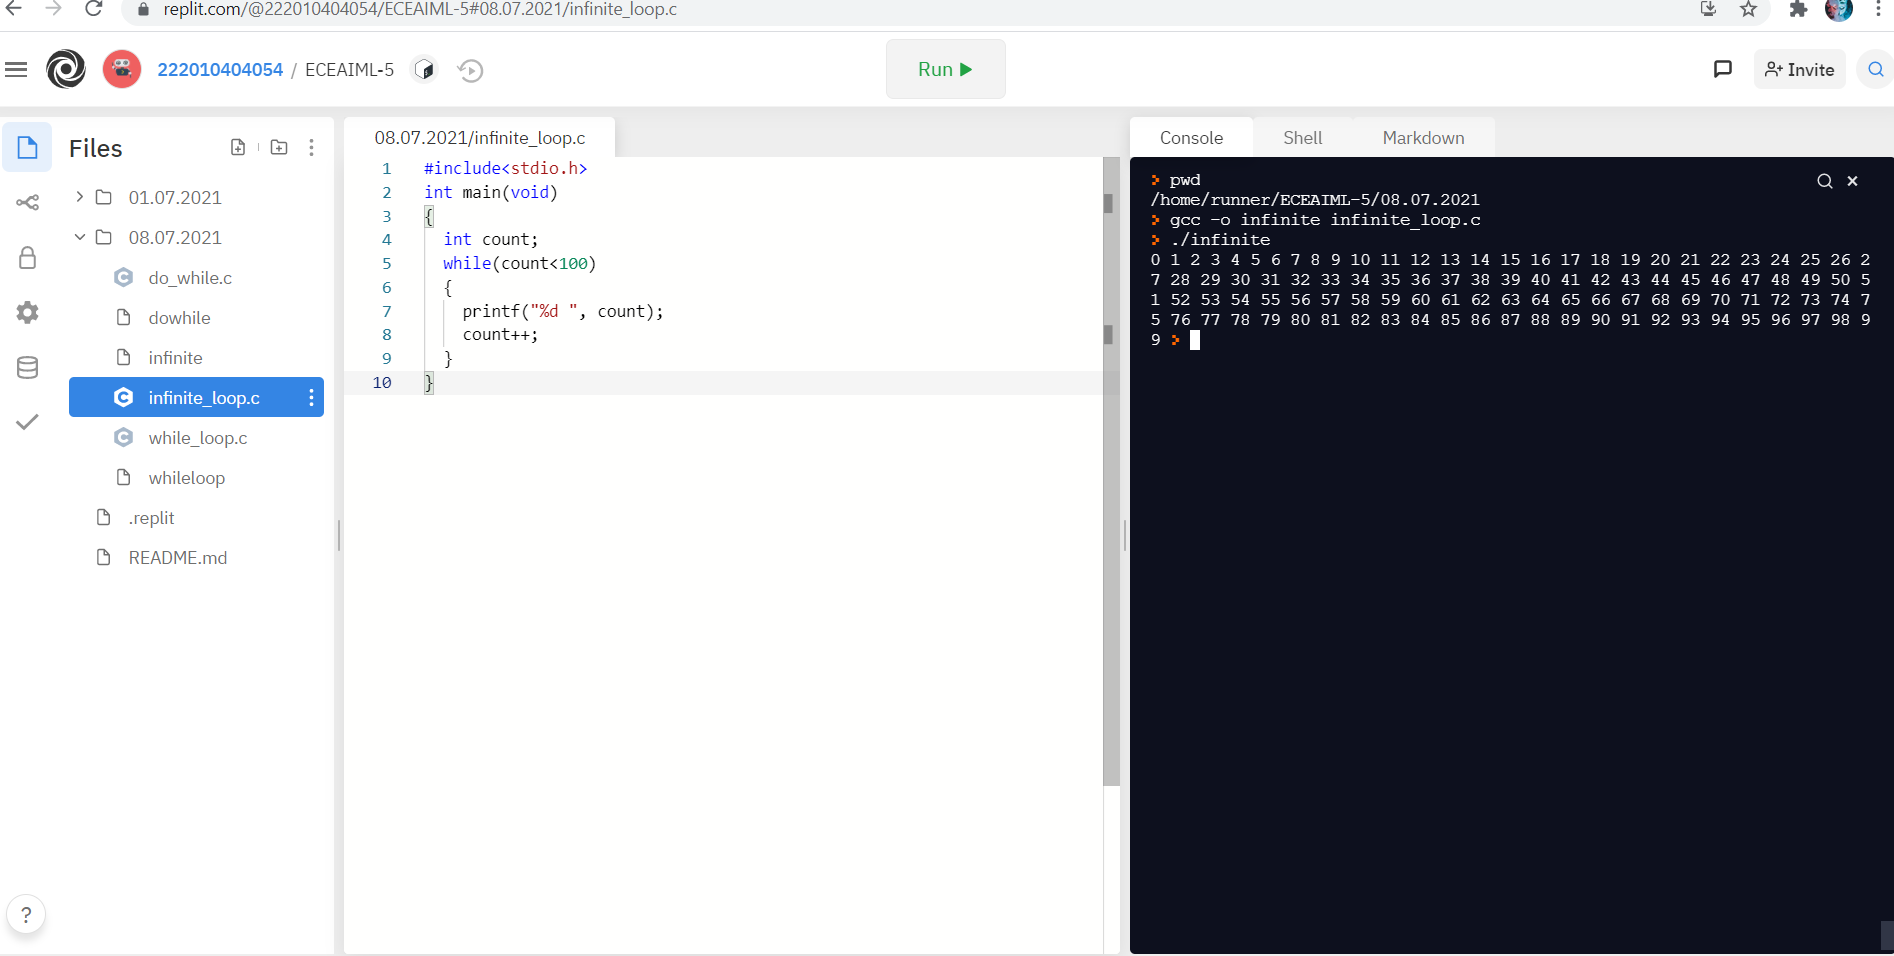The width and height of the screenshot is (1894, 956).
Task: Switch to the Shell tab
Action: click(1302, 137)
